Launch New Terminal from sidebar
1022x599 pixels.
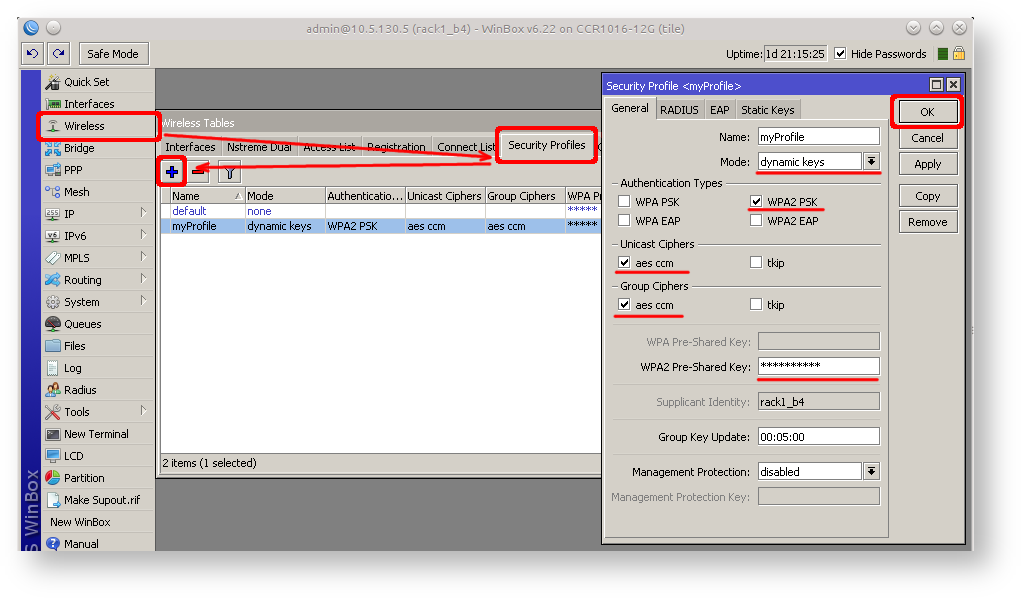[x=95, y=434]
